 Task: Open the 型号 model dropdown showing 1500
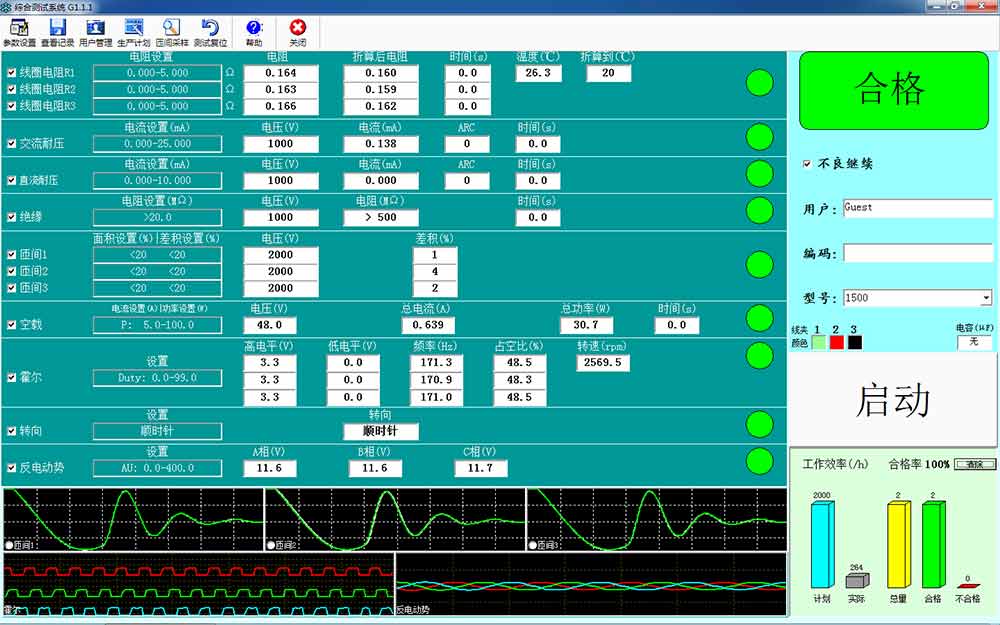(x=985, y=297)
